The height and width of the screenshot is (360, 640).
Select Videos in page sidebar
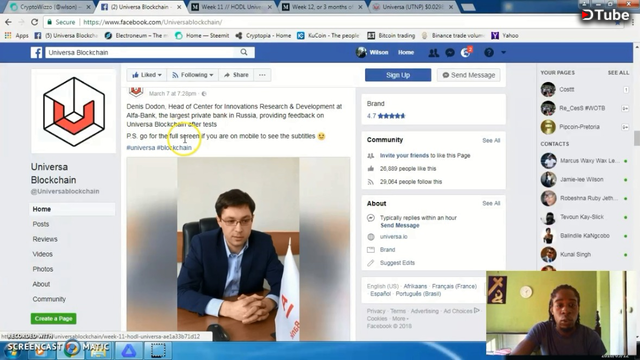(x=42, y=254)
